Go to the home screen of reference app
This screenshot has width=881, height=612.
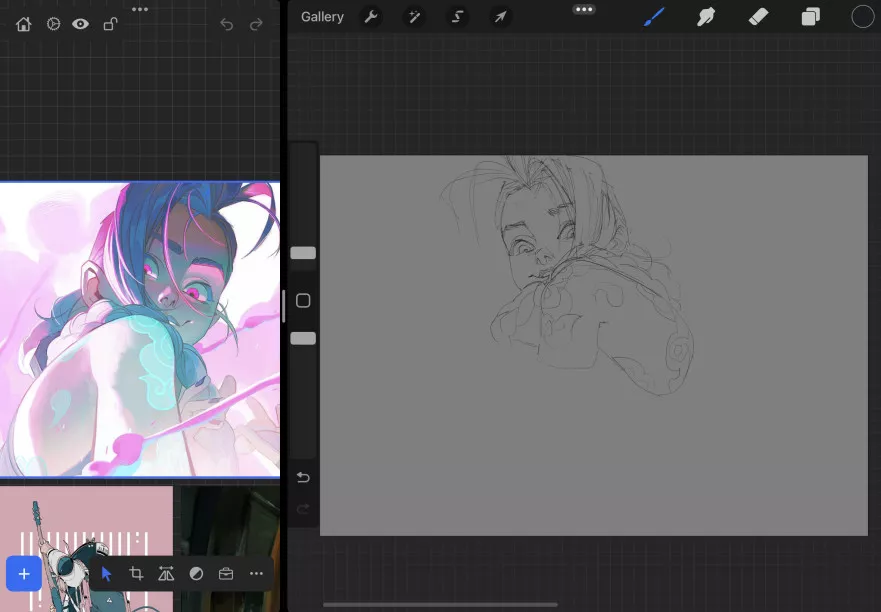(x=24, y=24)
